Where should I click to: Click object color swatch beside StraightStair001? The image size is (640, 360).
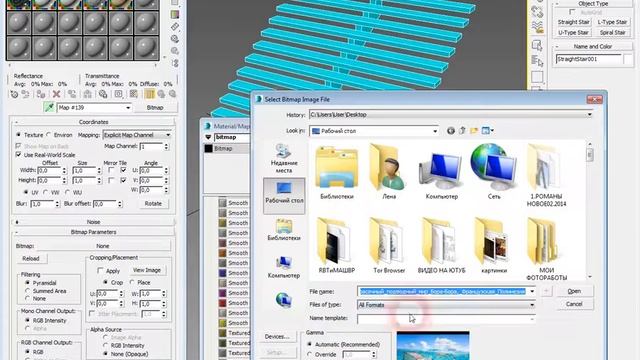coord(628,59)
